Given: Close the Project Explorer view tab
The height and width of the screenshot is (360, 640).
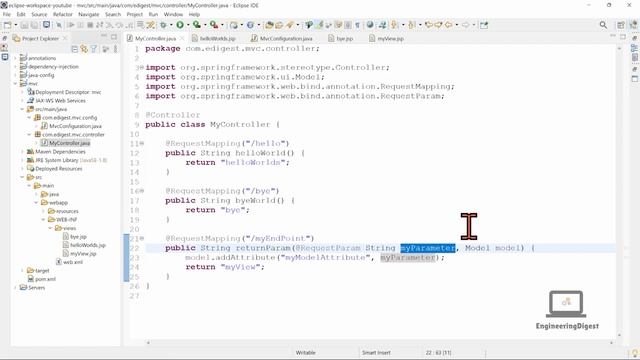Looking at the screenshot, I should (64, 38).
